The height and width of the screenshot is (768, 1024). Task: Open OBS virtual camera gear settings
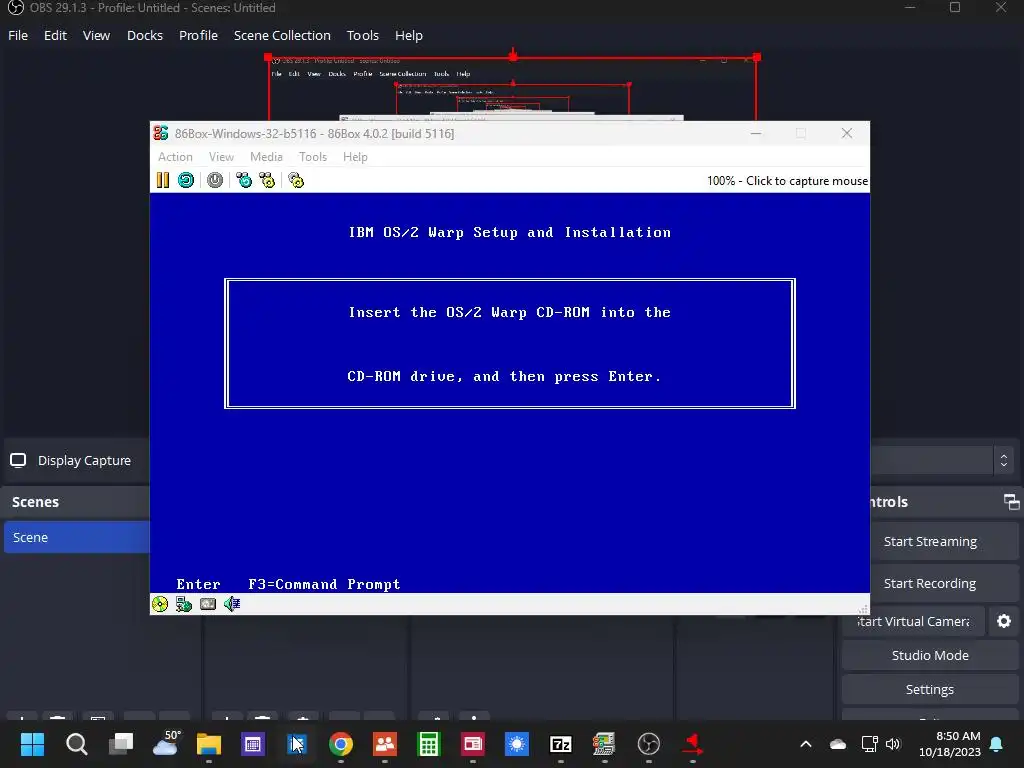(x=1004, y=621)
